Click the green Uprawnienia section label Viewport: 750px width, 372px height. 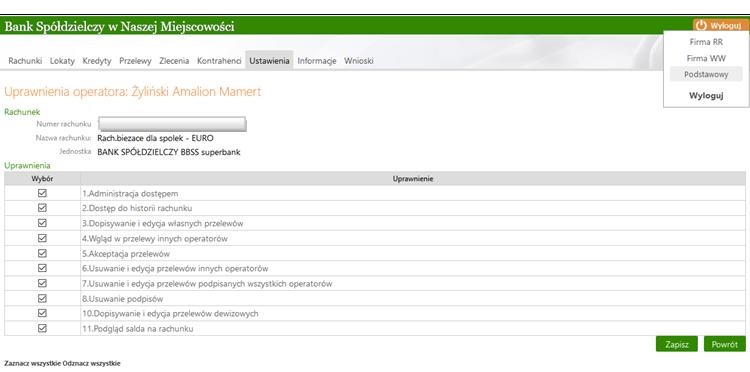[x=27, y=165]
